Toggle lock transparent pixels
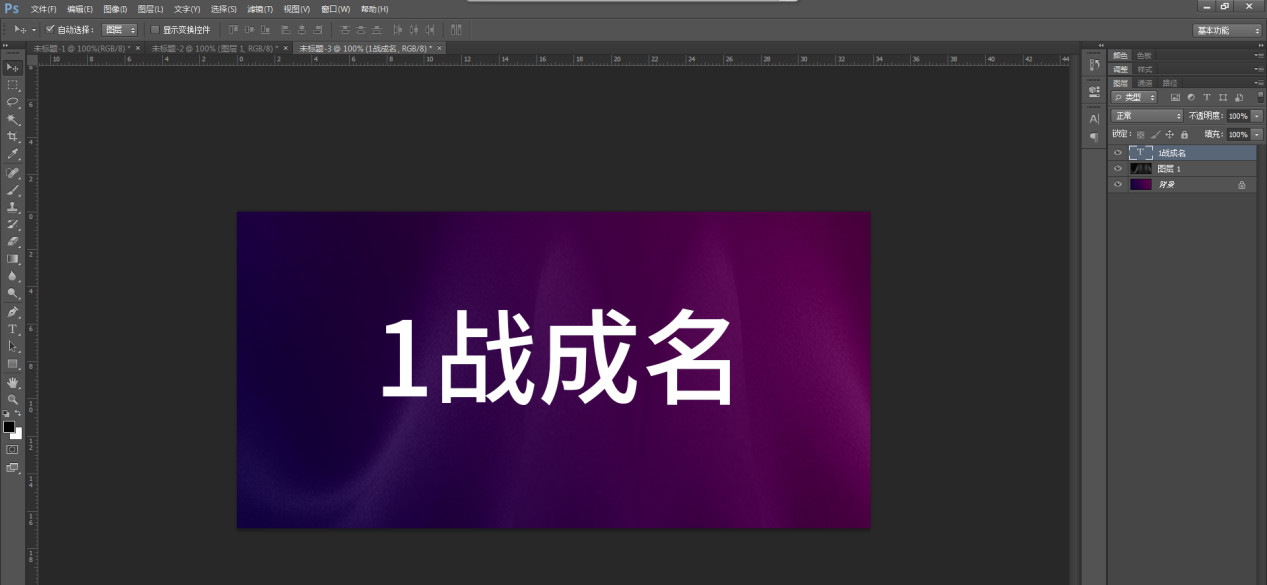 pyautogui.click(x=1140, y=134)
